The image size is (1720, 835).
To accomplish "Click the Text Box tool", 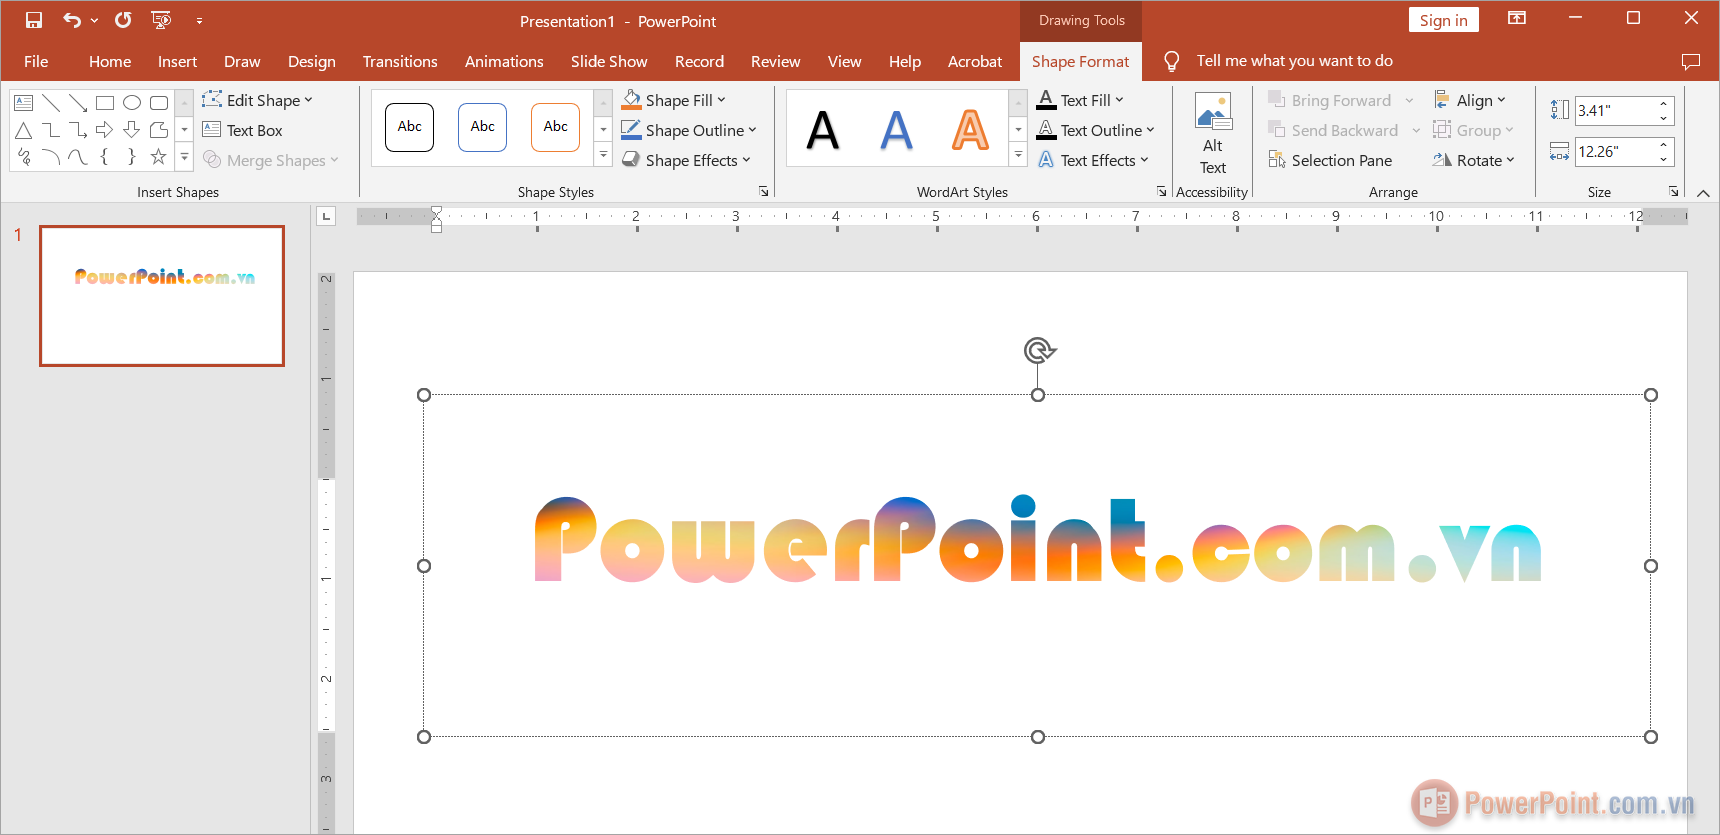I will 243,130.
